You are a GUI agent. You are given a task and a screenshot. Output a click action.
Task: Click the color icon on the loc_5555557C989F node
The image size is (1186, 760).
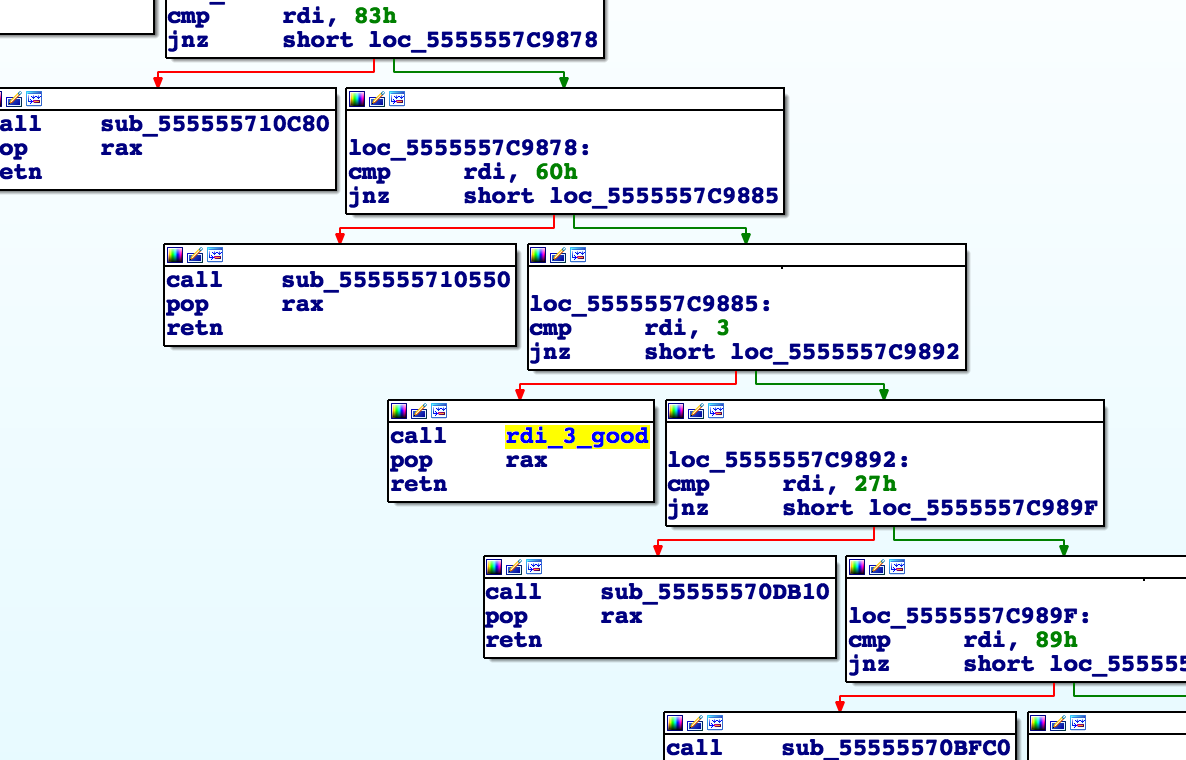coord(857,567)
